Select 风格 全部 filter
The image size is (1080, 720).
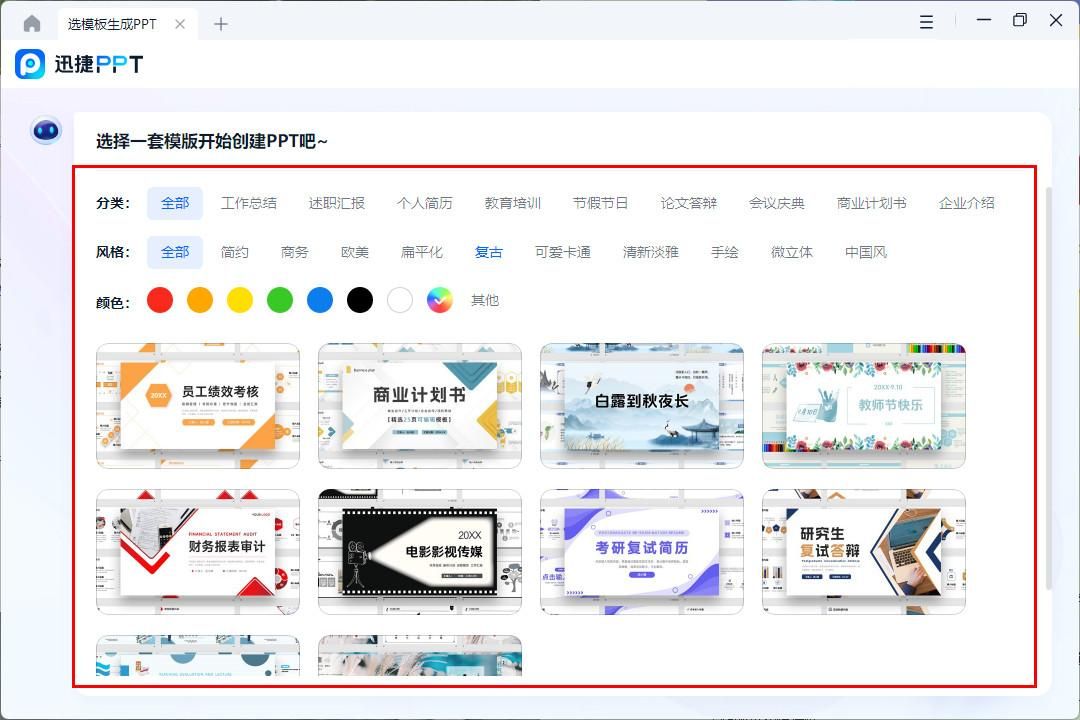click(175, 252)
